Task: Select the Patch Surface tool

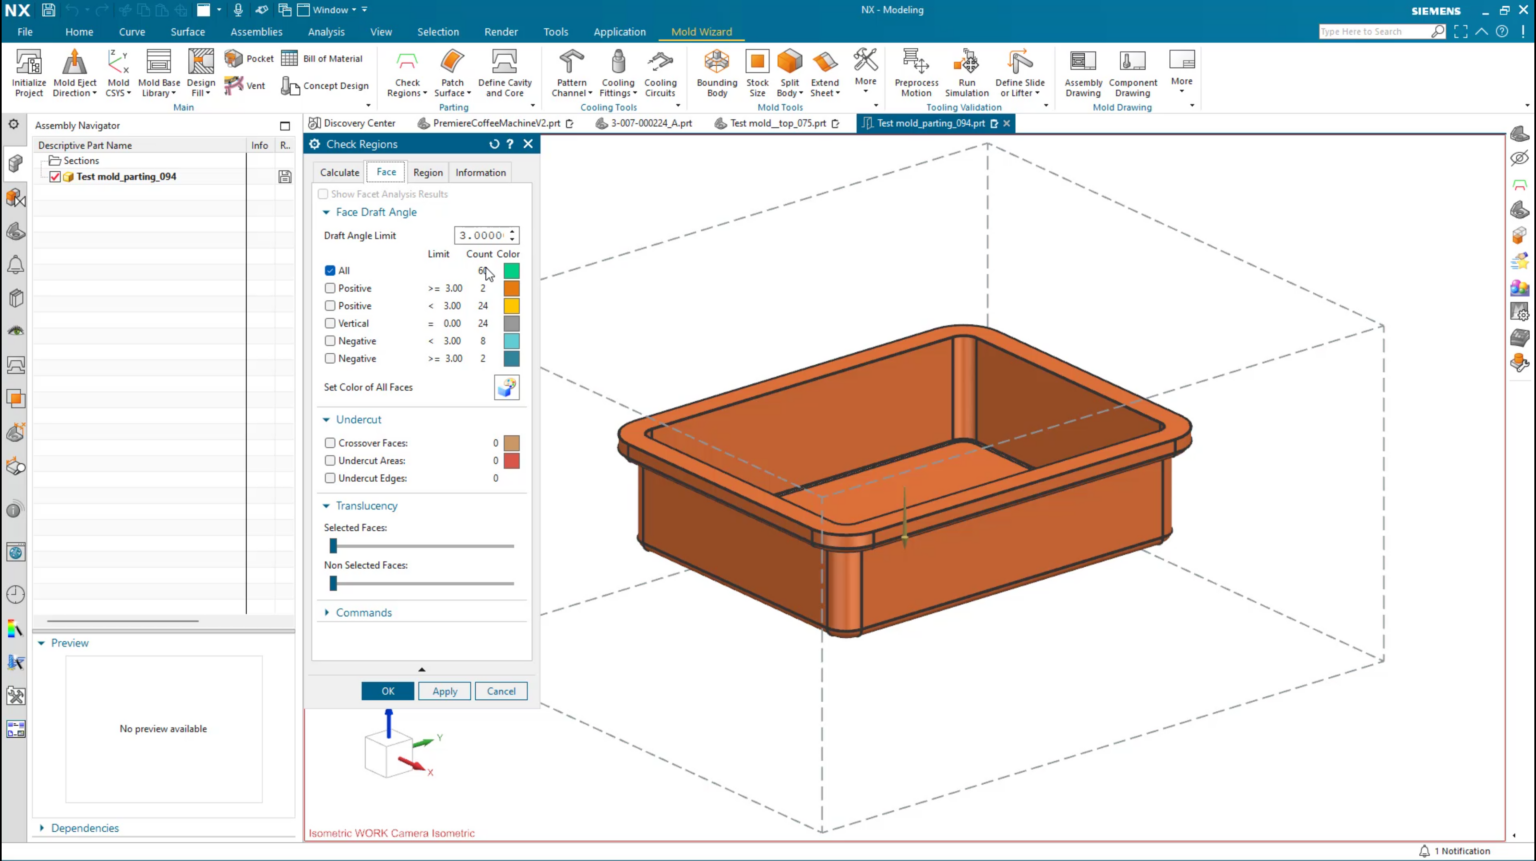Action: click(451, 71)
